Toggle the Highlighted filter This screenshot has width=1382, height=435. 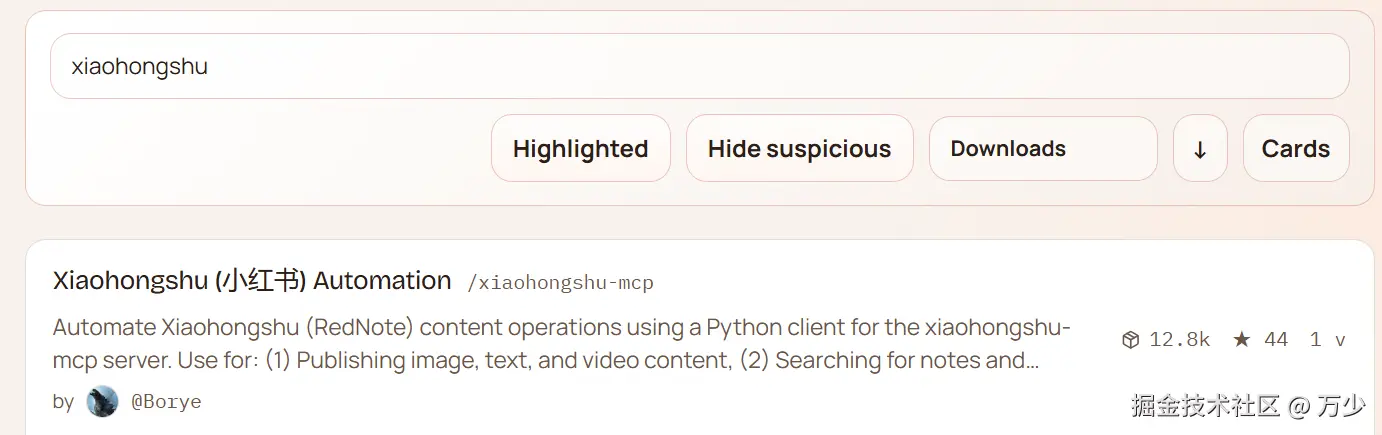[580, 149]
